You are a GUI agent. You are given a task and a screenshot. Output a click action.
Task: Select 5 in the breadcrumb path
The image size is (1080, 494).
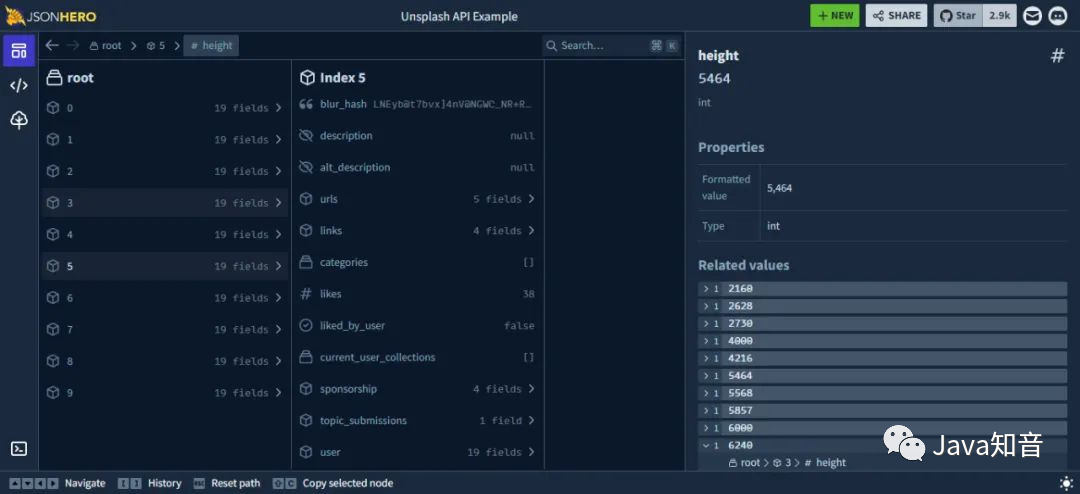(x=156, y=45)
